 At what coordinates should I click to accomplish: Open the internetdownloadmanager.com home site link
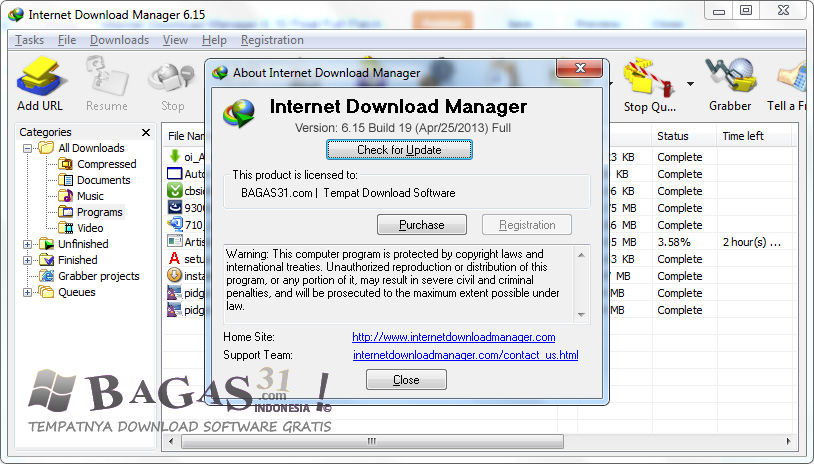[x=454, y=337]
